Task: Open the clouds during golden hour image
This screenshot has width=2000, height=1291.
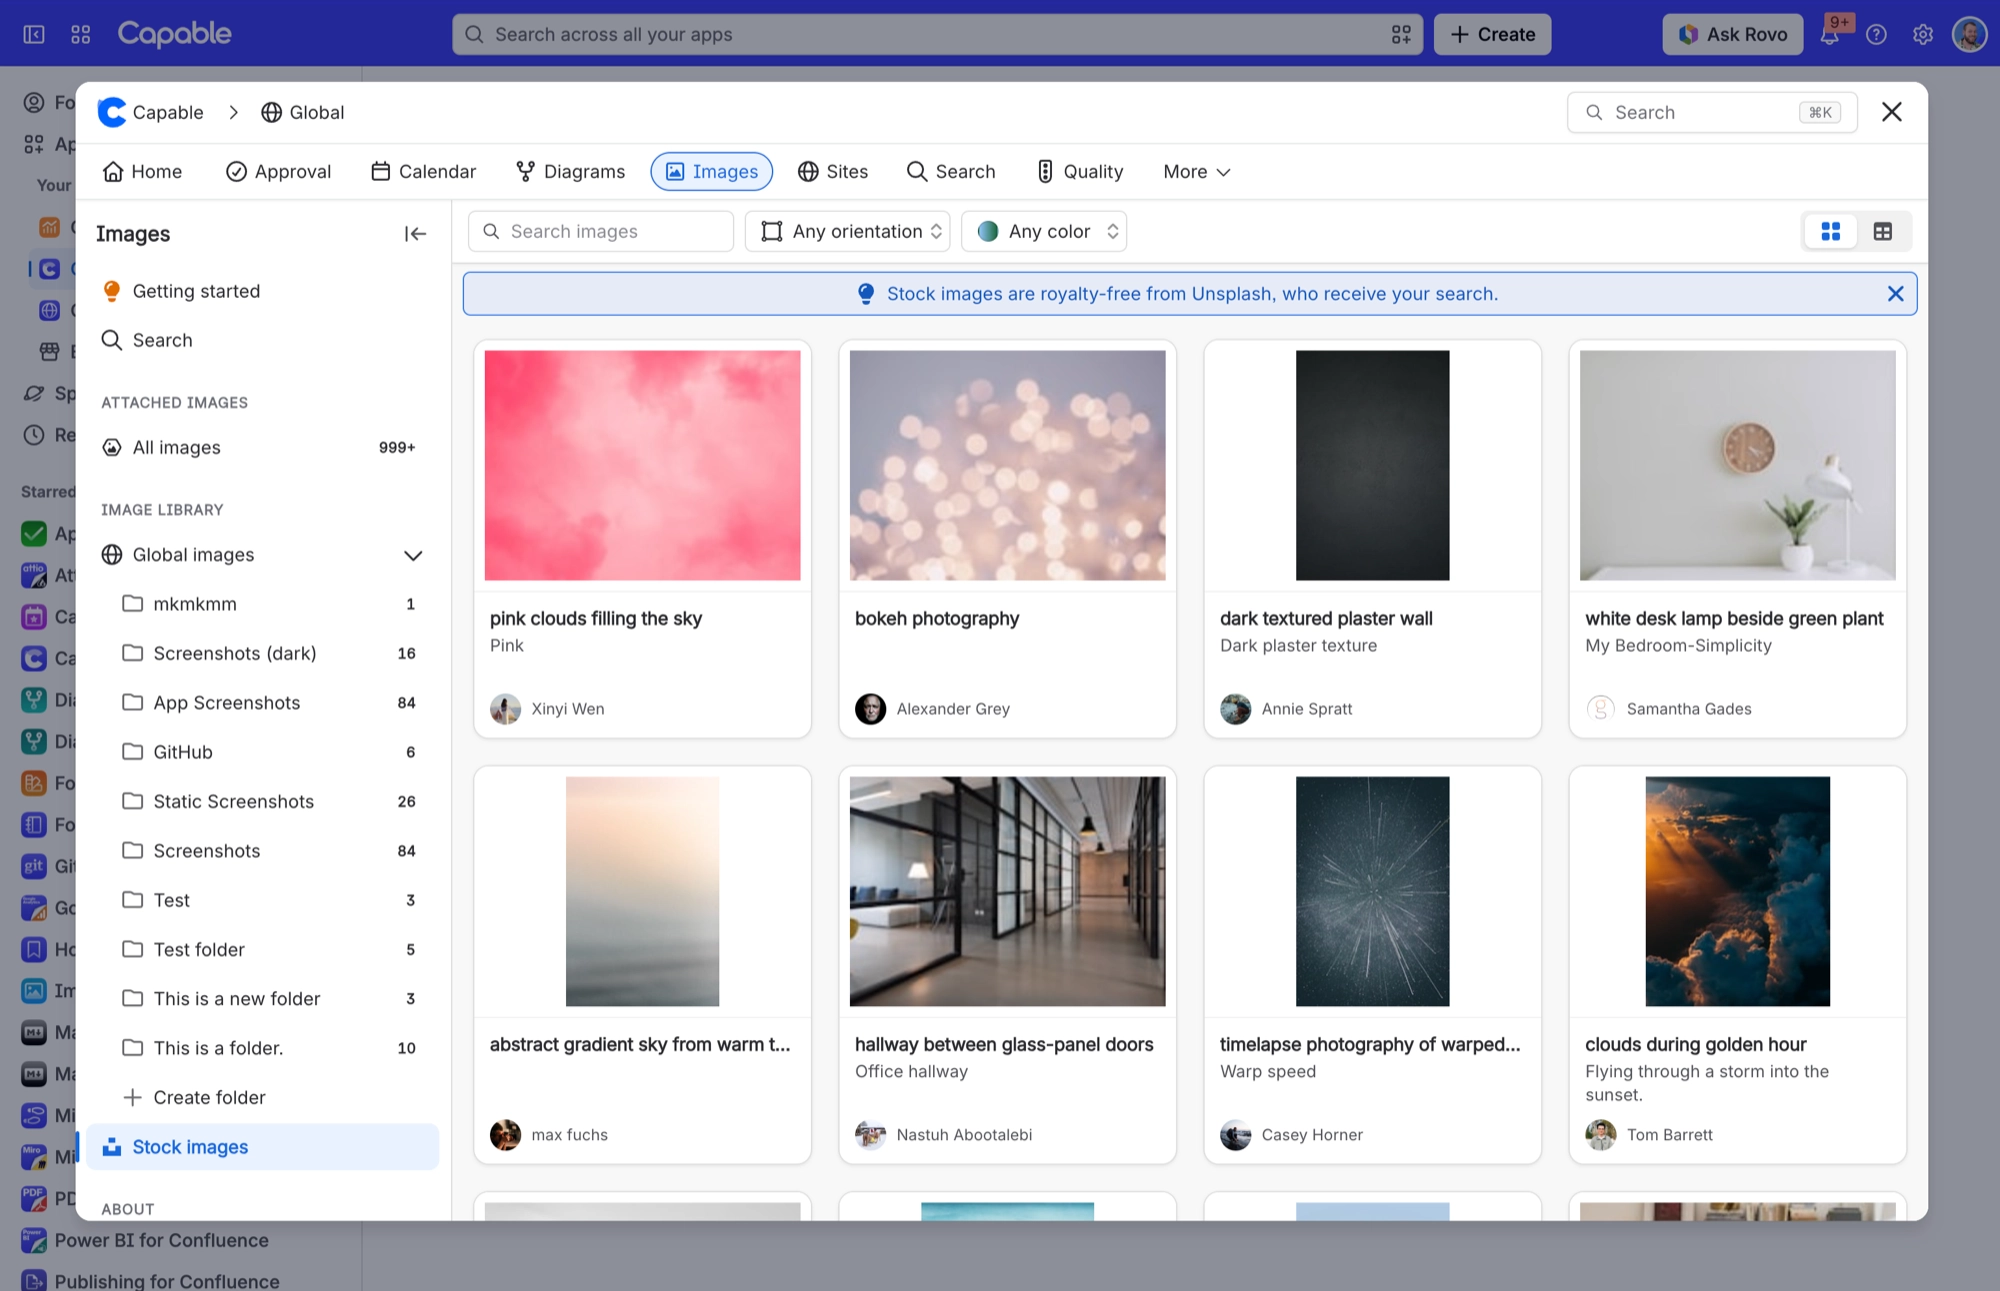Action: tap(1737, 891)
